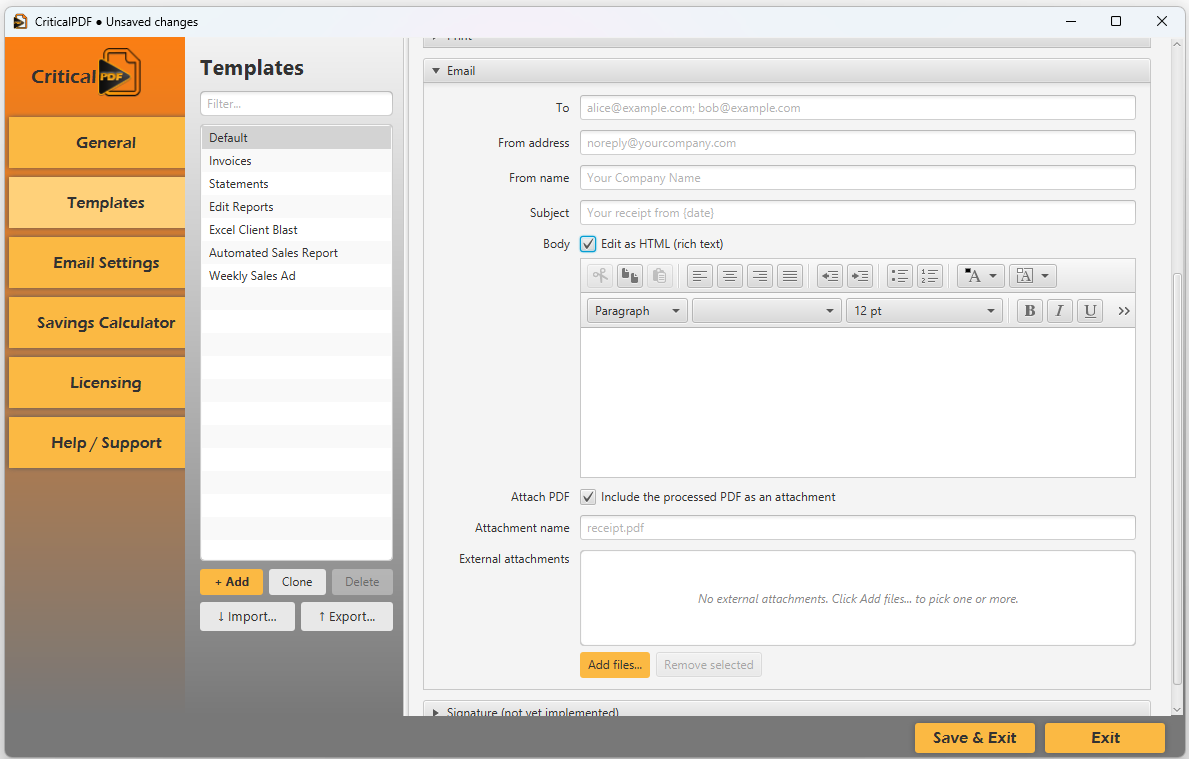This screenshot has width=1189, height=759.
Task: Click the CriticalPDF logo
Action: pyautogui.click(x=86, y=74)
